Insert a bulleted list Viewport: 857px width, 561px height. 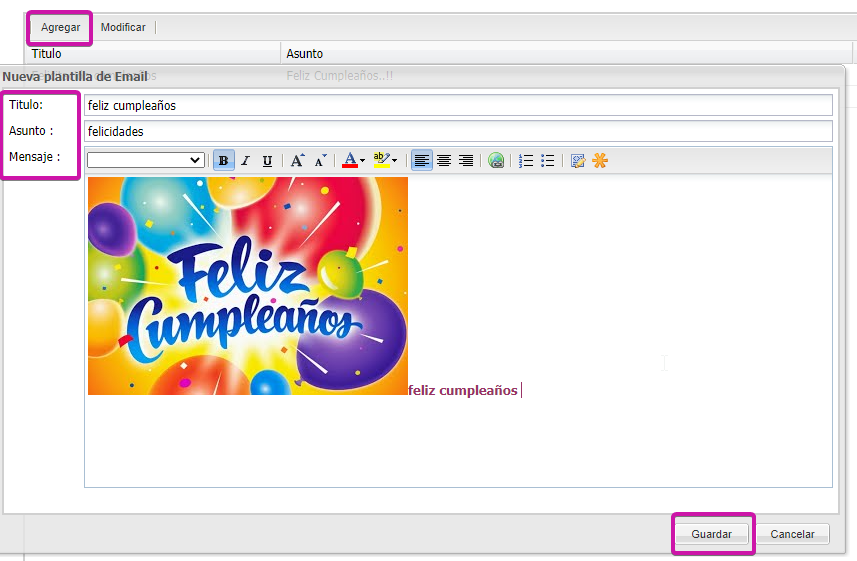click(548, 160)
